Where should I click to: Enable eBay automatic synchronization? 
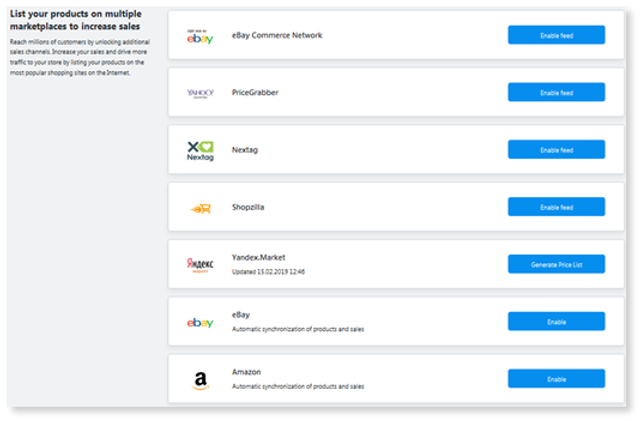point(556,322)
